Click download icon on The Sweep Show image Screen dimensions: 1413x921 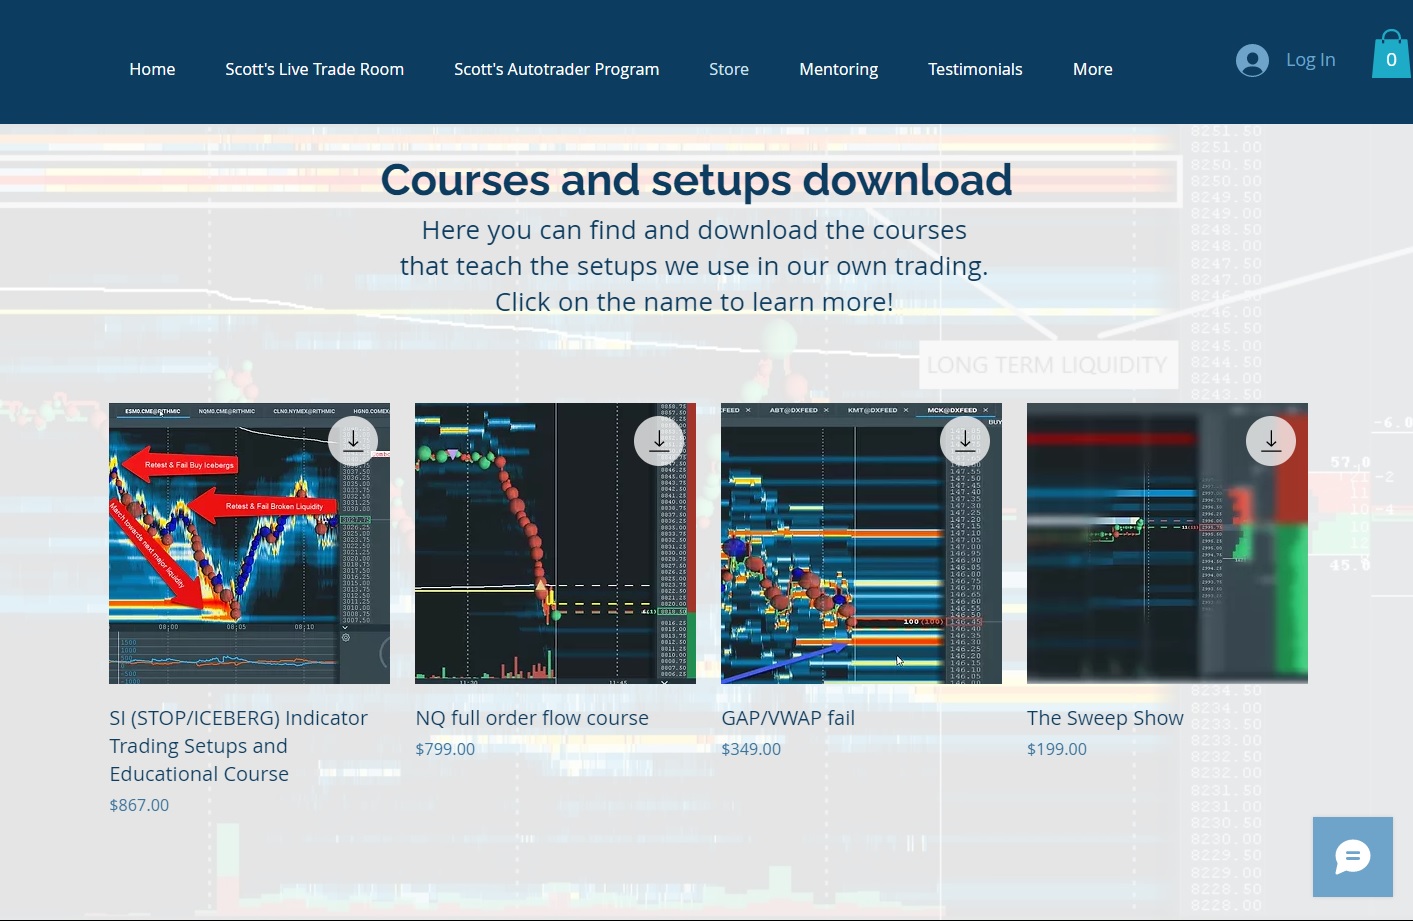click(1271, 441)
